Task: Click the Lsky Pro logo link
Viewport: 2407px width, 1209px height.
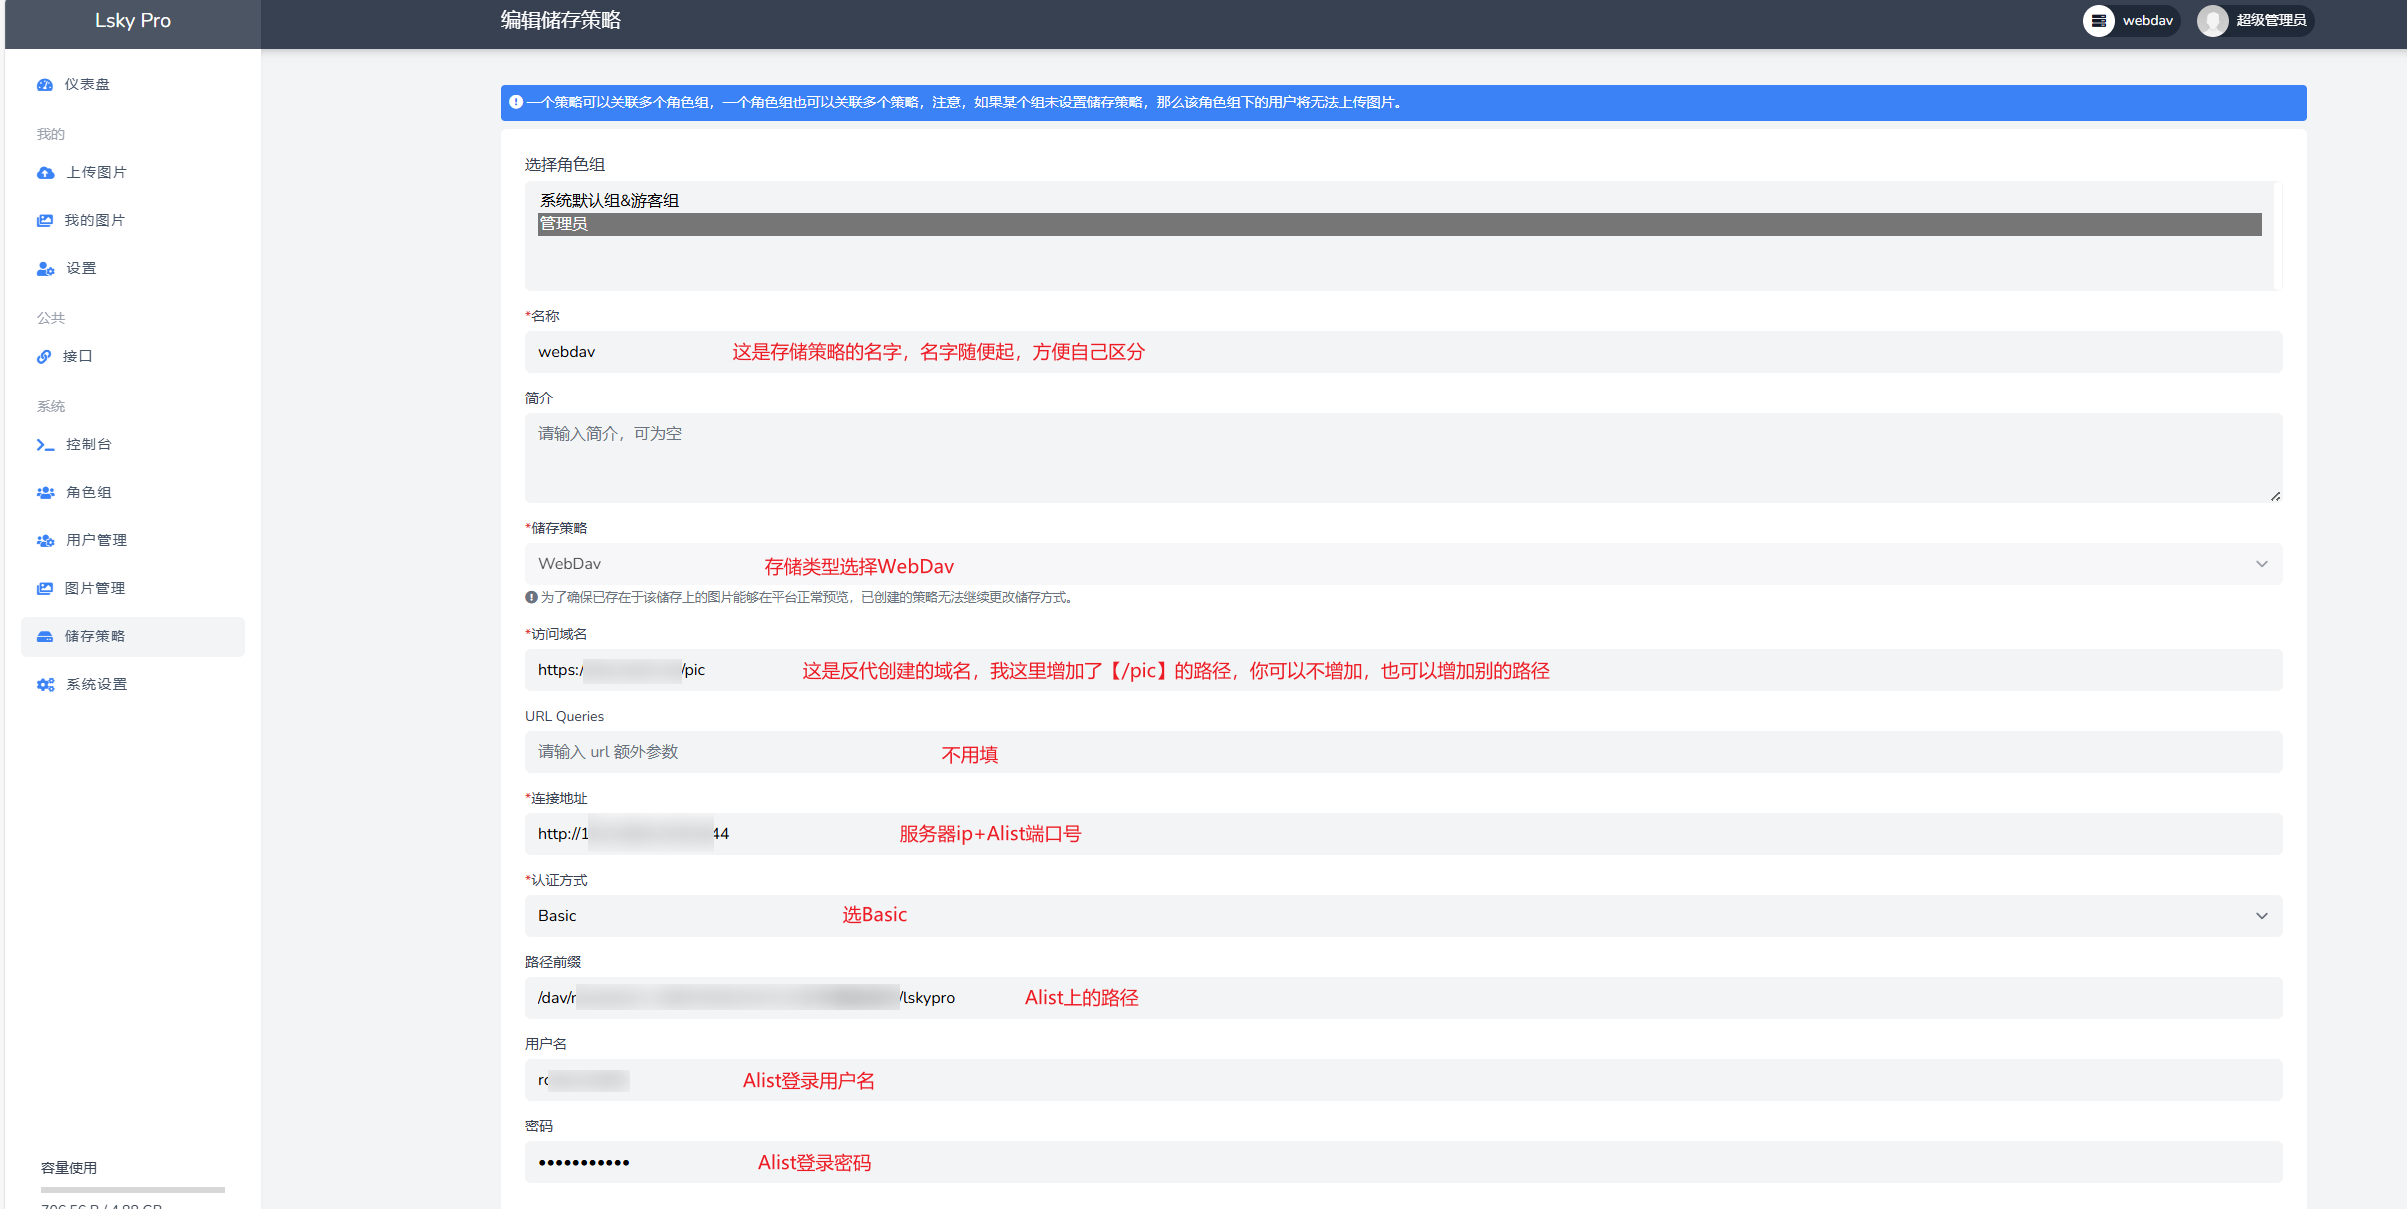Action: [x=133, y=21]
